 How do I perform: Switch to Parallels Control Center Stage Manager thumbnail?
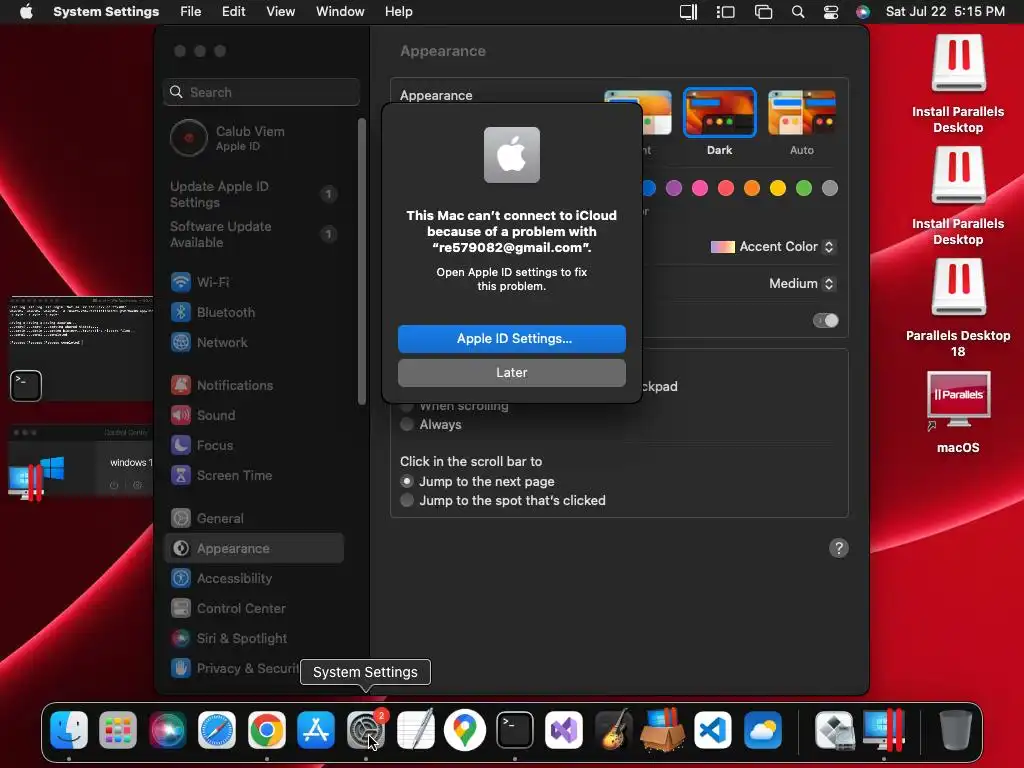[80, 464]
